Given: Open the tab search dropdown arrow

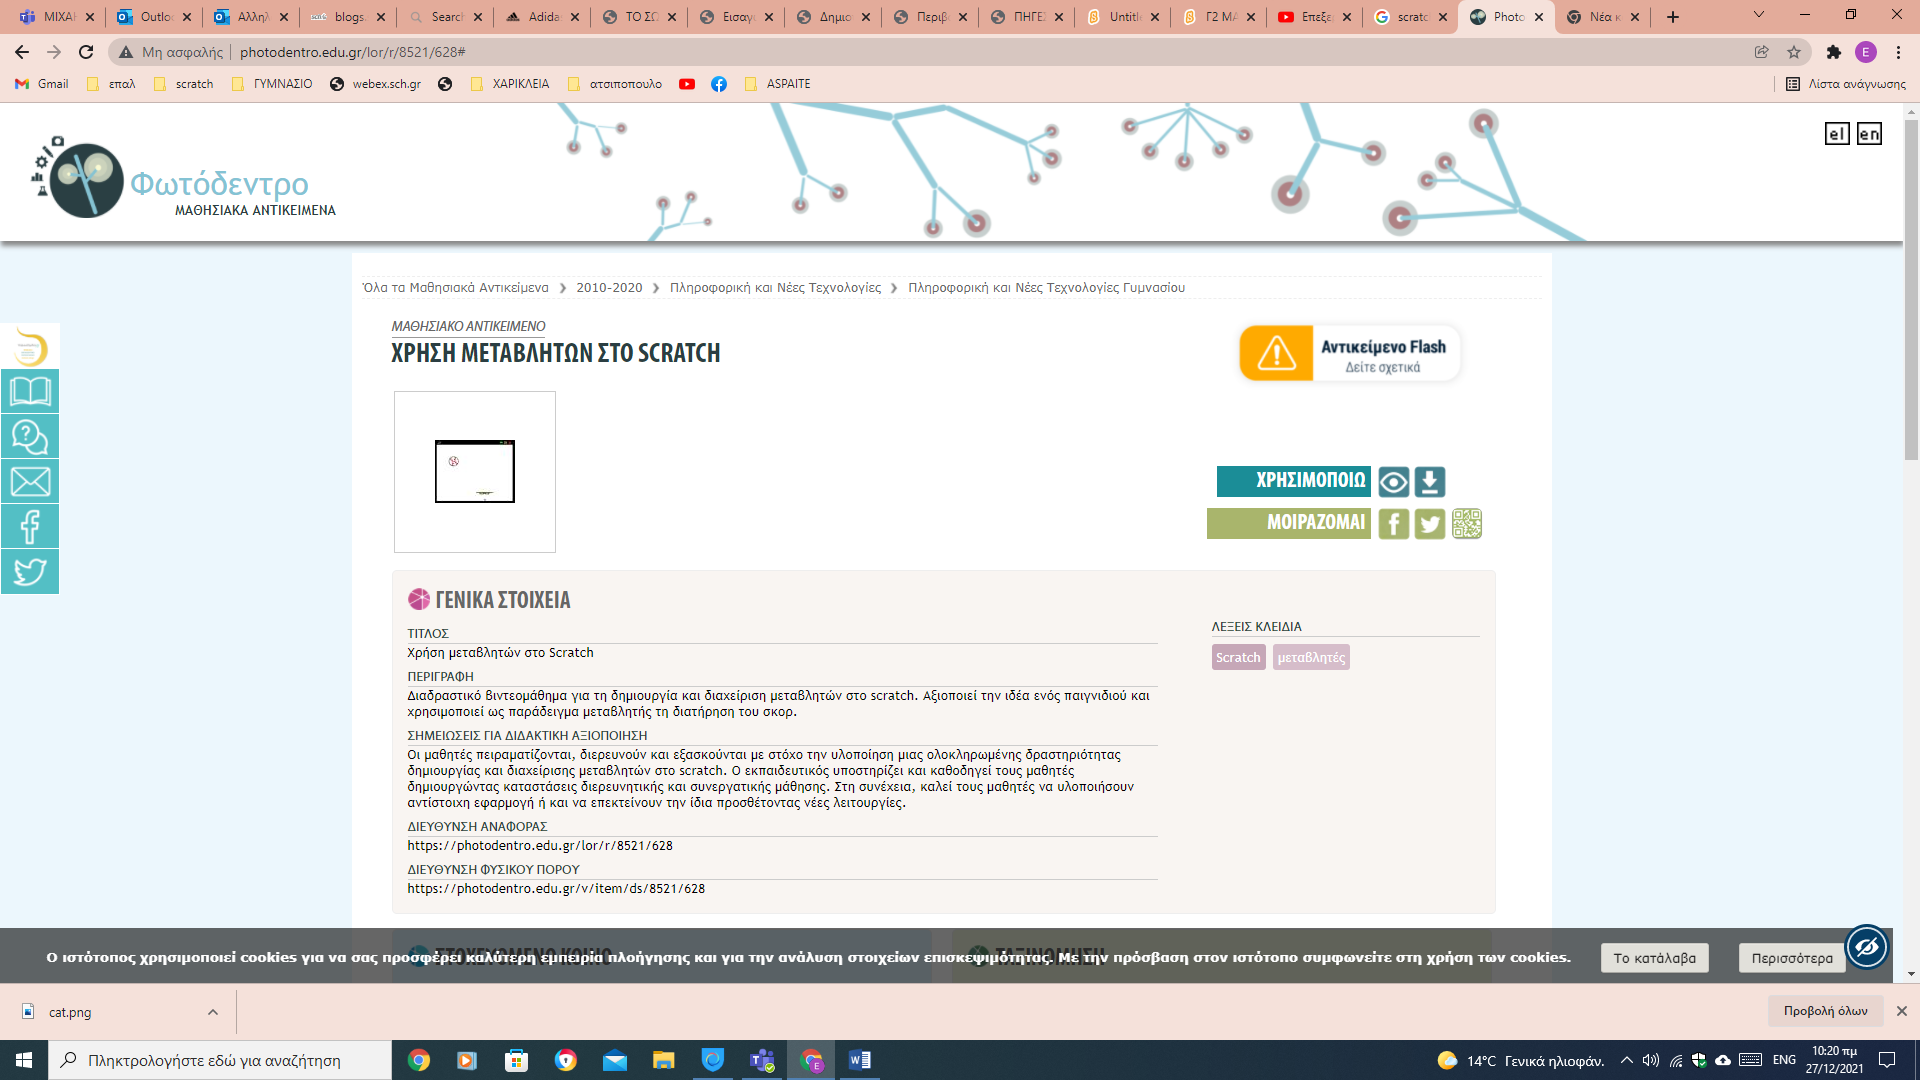Looking at the screenshot, I should [x=1759, y=16].
